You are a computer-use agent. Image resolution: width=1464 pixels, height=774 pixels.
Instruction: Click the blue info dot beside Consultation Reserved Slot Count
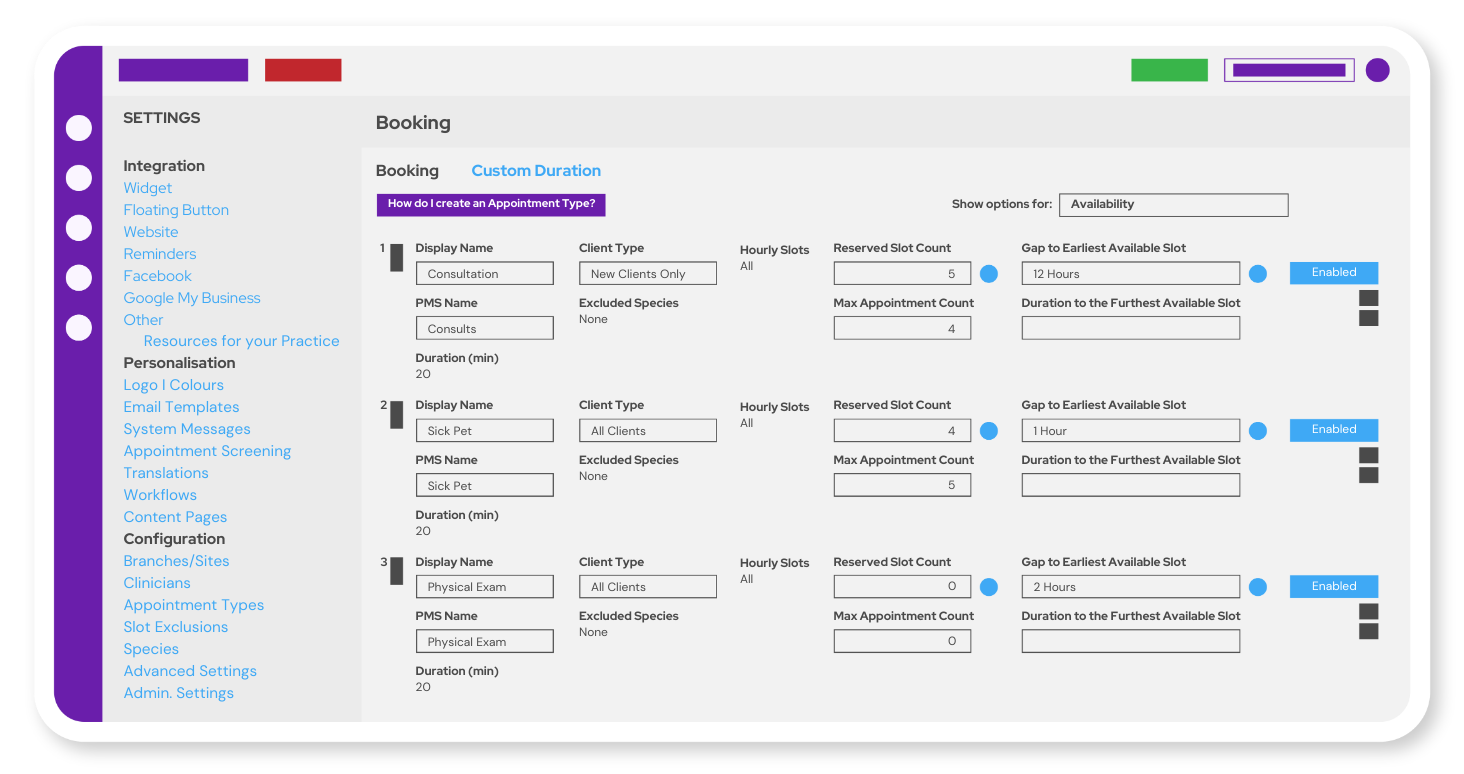coord(988,274)
